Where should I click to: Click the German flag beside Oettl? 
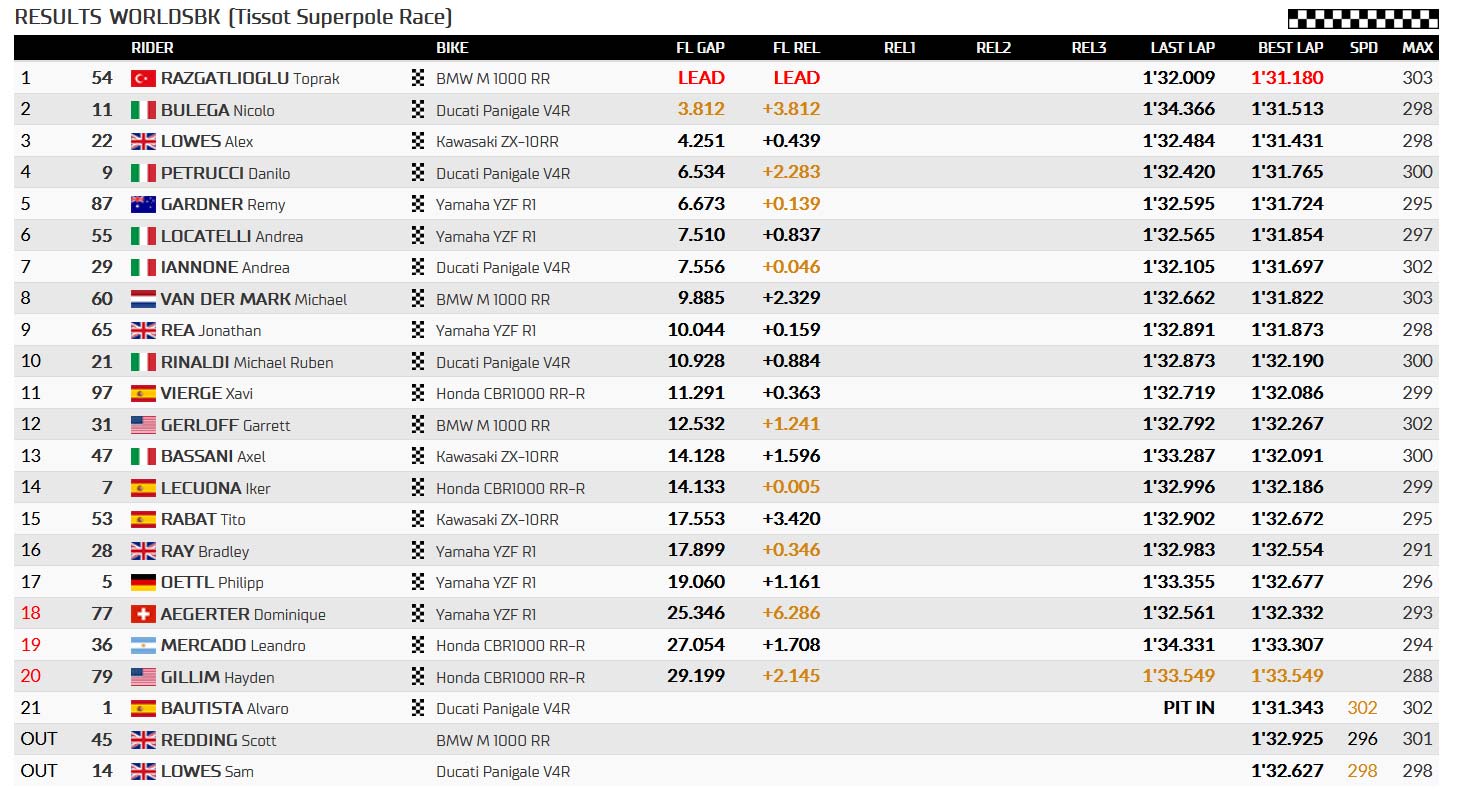pyautogui.click(x=143, y=582)
